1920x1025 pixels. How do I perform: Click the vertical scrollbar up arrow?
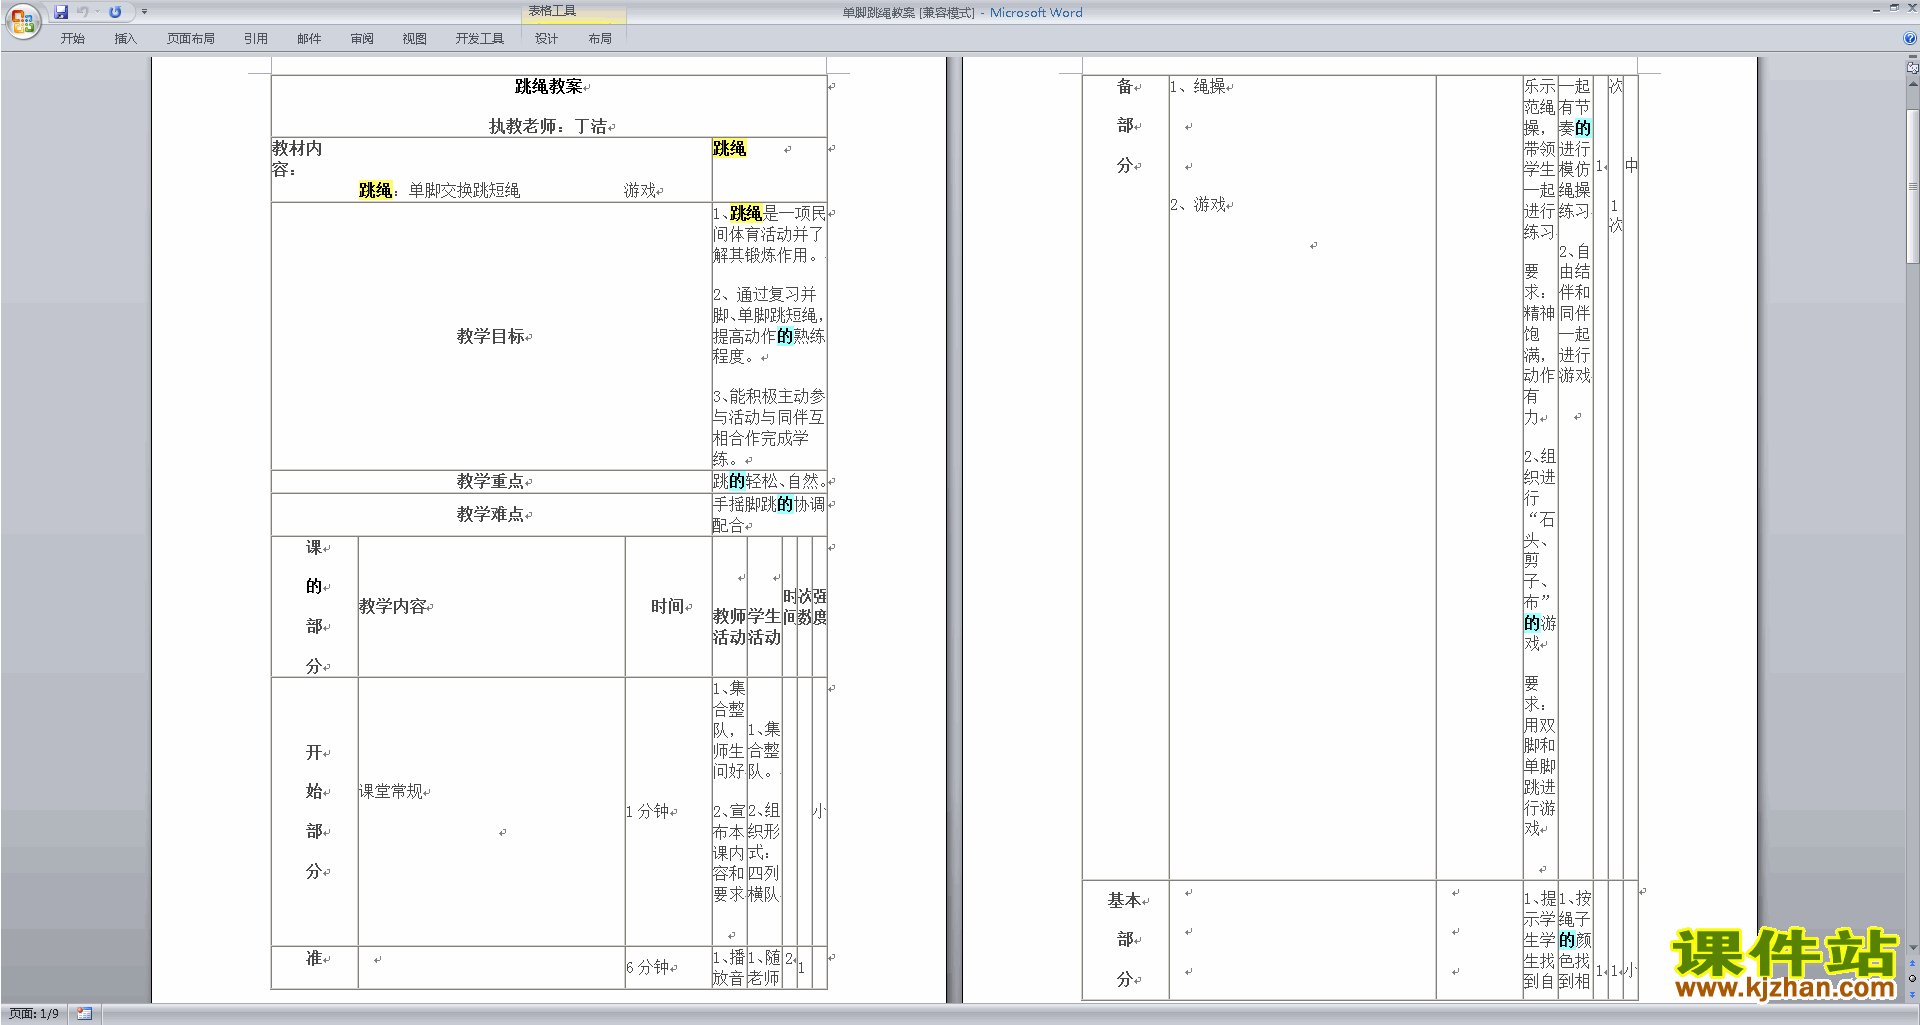click(1912, 84)
